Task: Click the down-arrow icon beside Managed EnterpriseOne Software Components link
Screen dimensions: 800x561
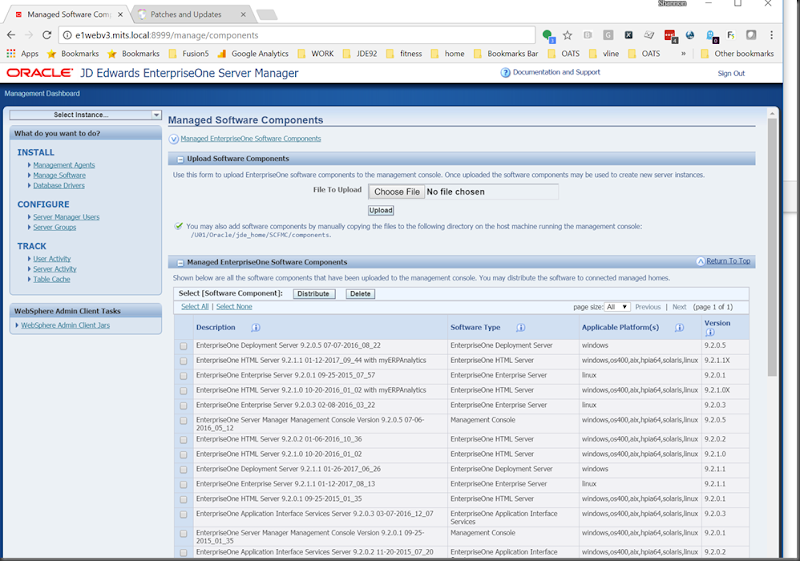Action: click(173, 139)
